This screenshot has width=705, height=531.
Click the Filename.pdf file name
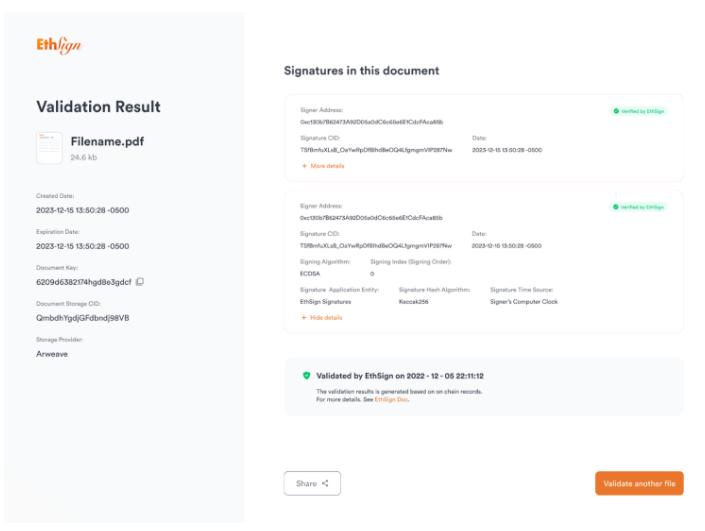click(x=108, y=141)
